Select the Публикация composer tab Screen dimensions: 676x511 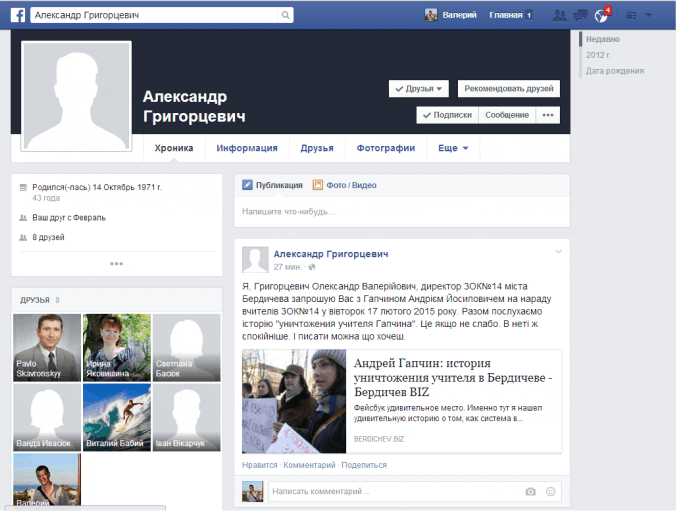pos(272,185)
